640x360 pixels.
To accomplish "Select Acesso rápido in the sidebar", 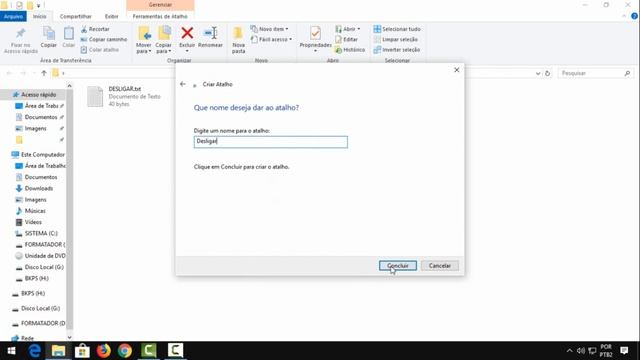I will 35,94.
